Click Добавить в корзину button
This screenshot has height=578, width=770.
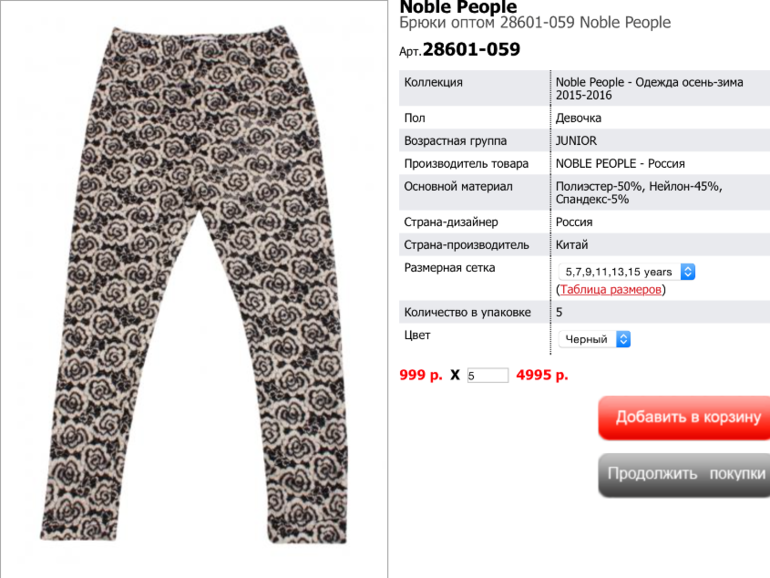(684, 417)
